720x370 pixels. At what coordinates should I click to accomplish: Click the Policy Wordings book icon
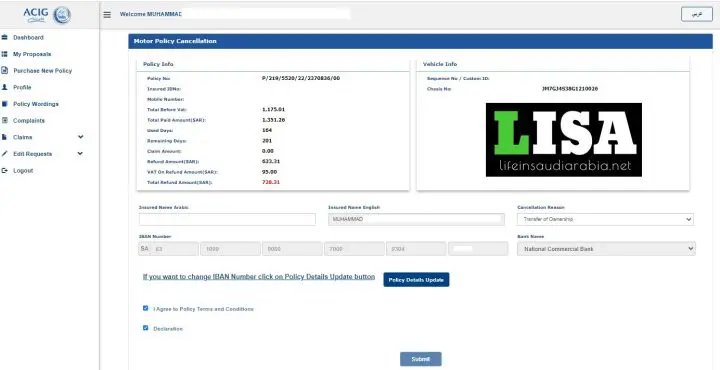[5, 104]
